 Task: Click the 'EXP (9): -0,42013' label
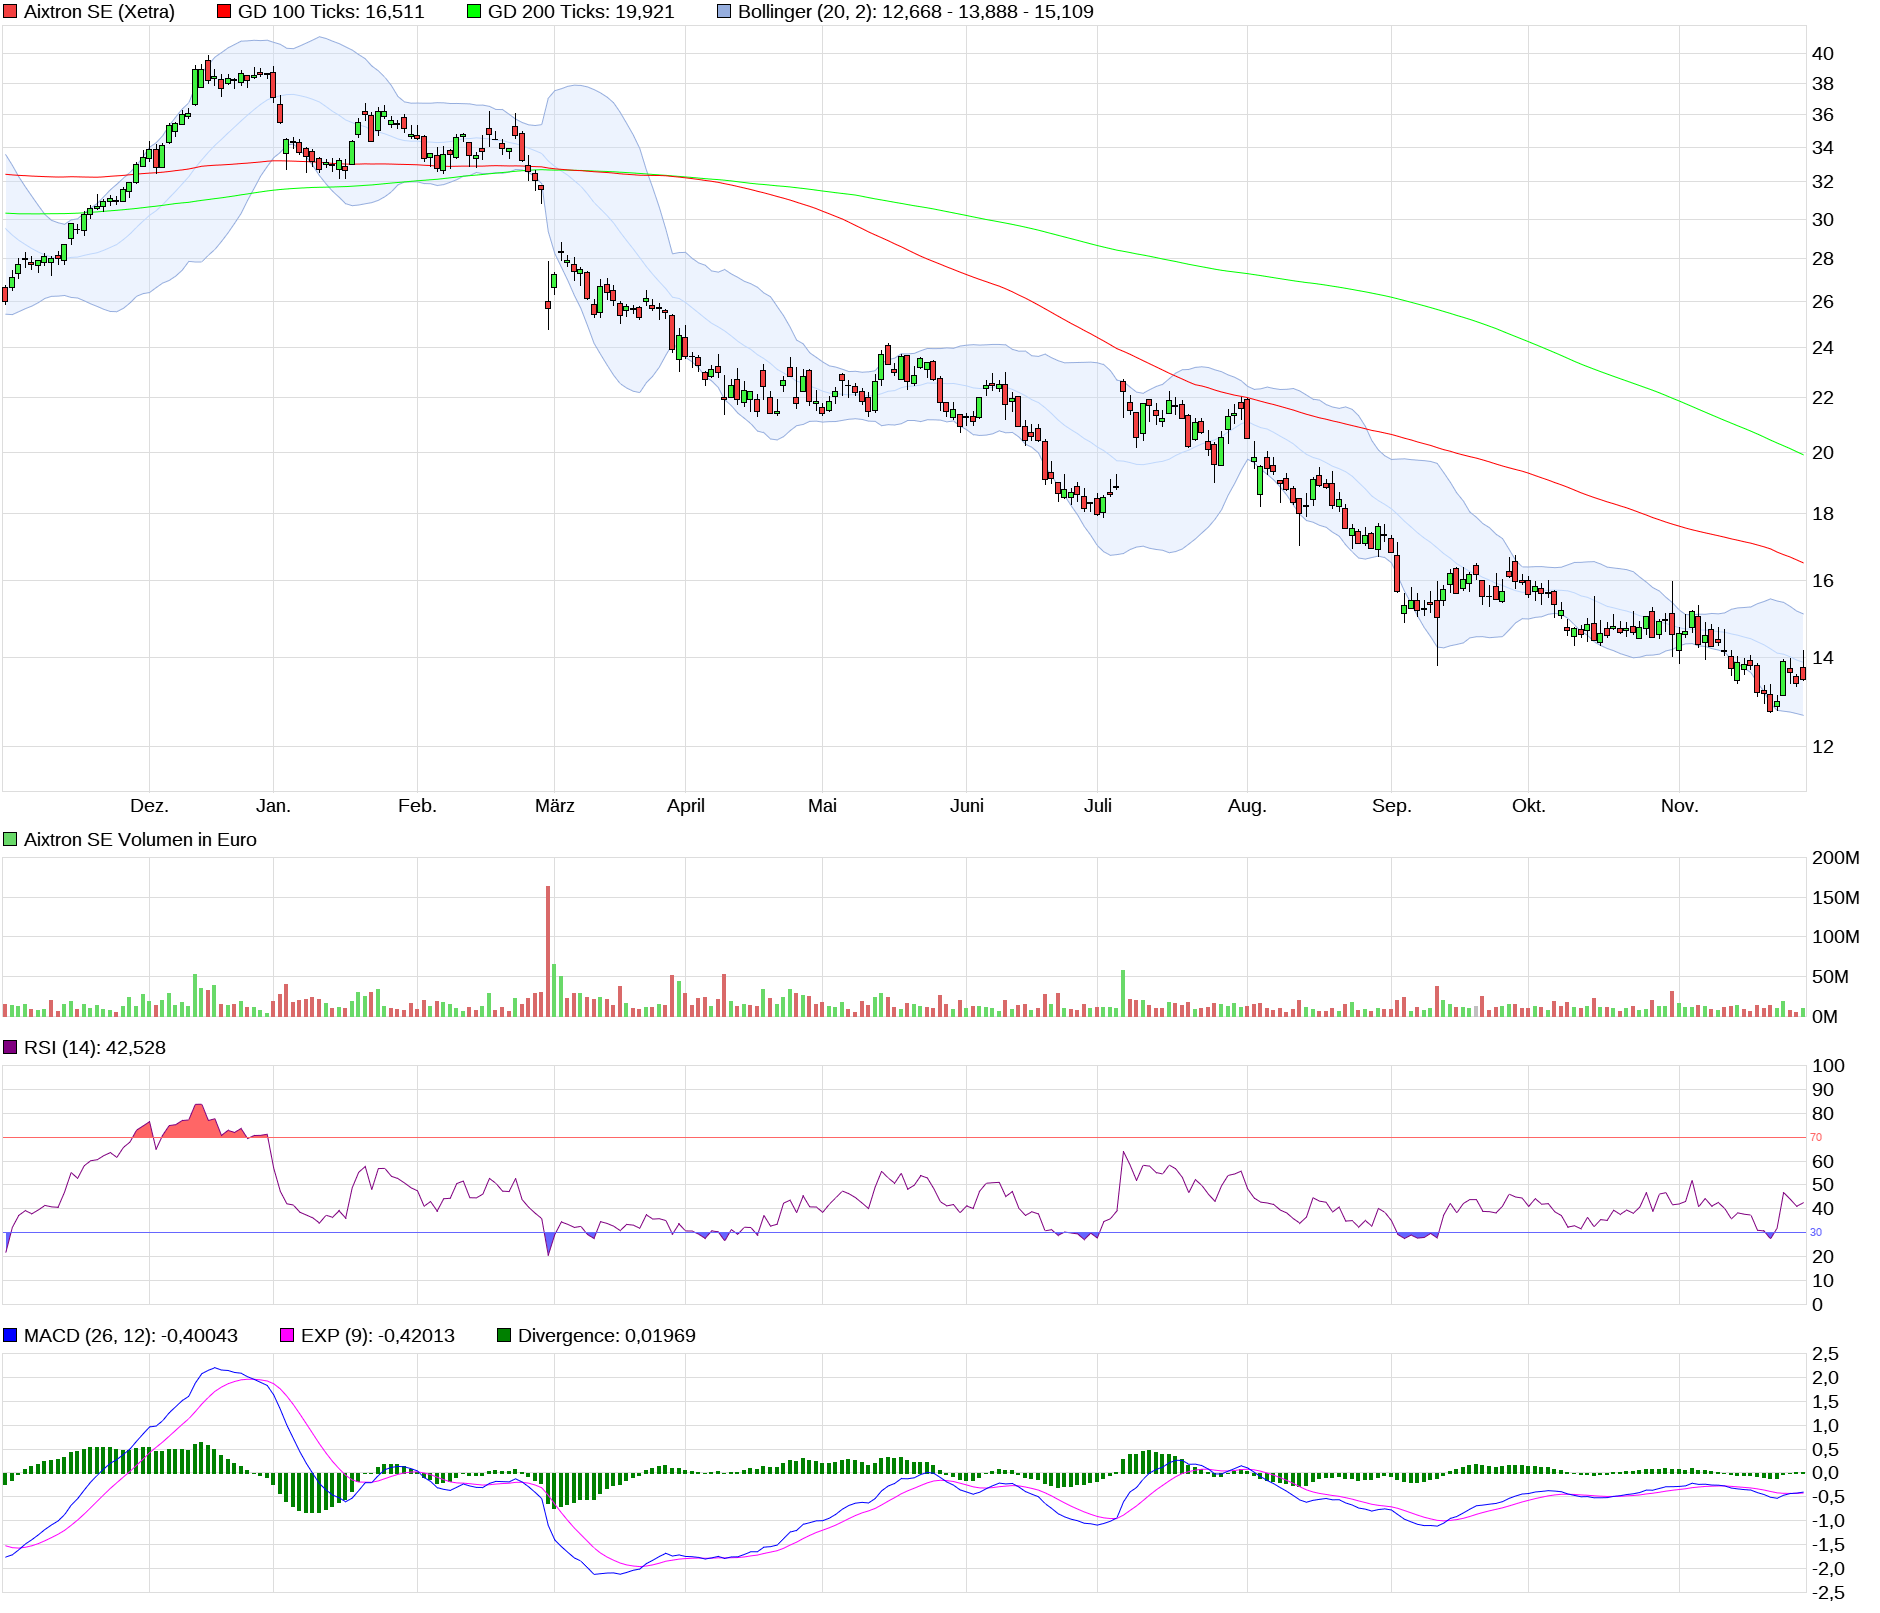click(378, 1336)
